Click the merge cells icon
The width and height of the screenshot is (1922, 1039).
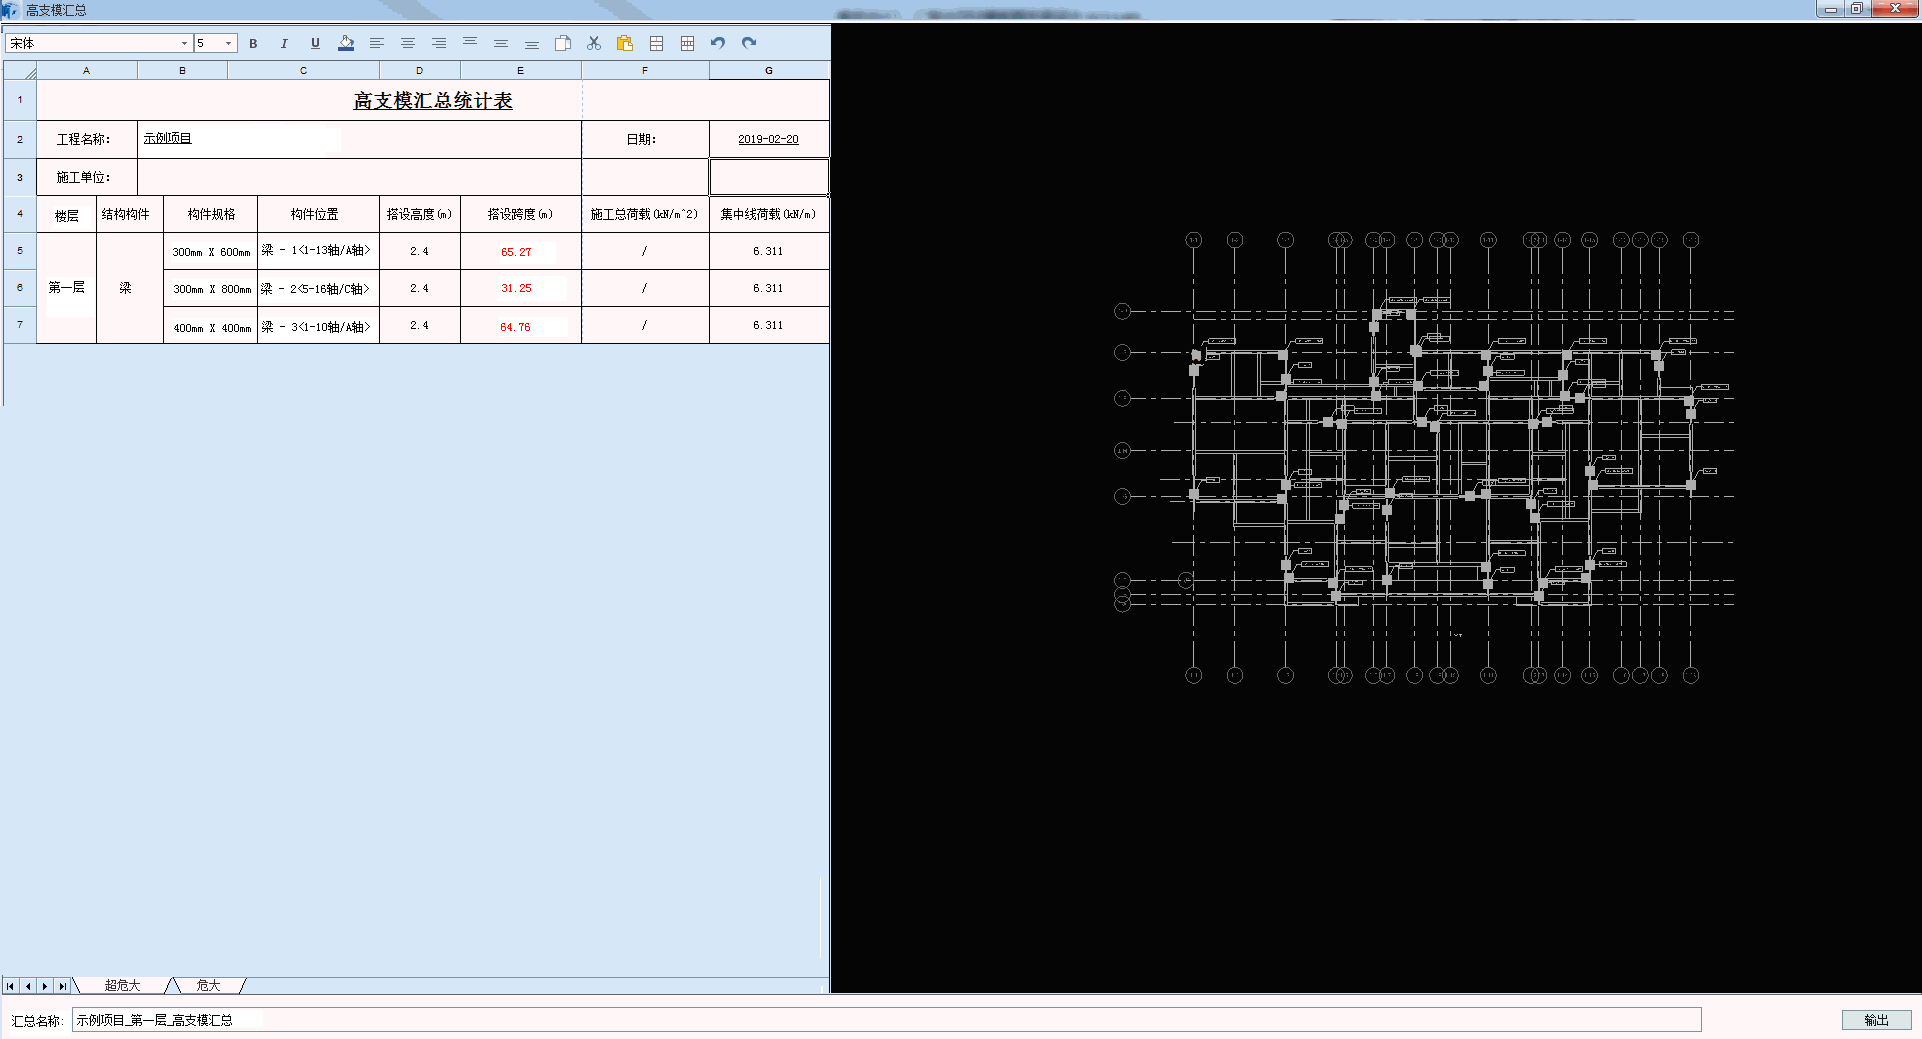[656, 43]
